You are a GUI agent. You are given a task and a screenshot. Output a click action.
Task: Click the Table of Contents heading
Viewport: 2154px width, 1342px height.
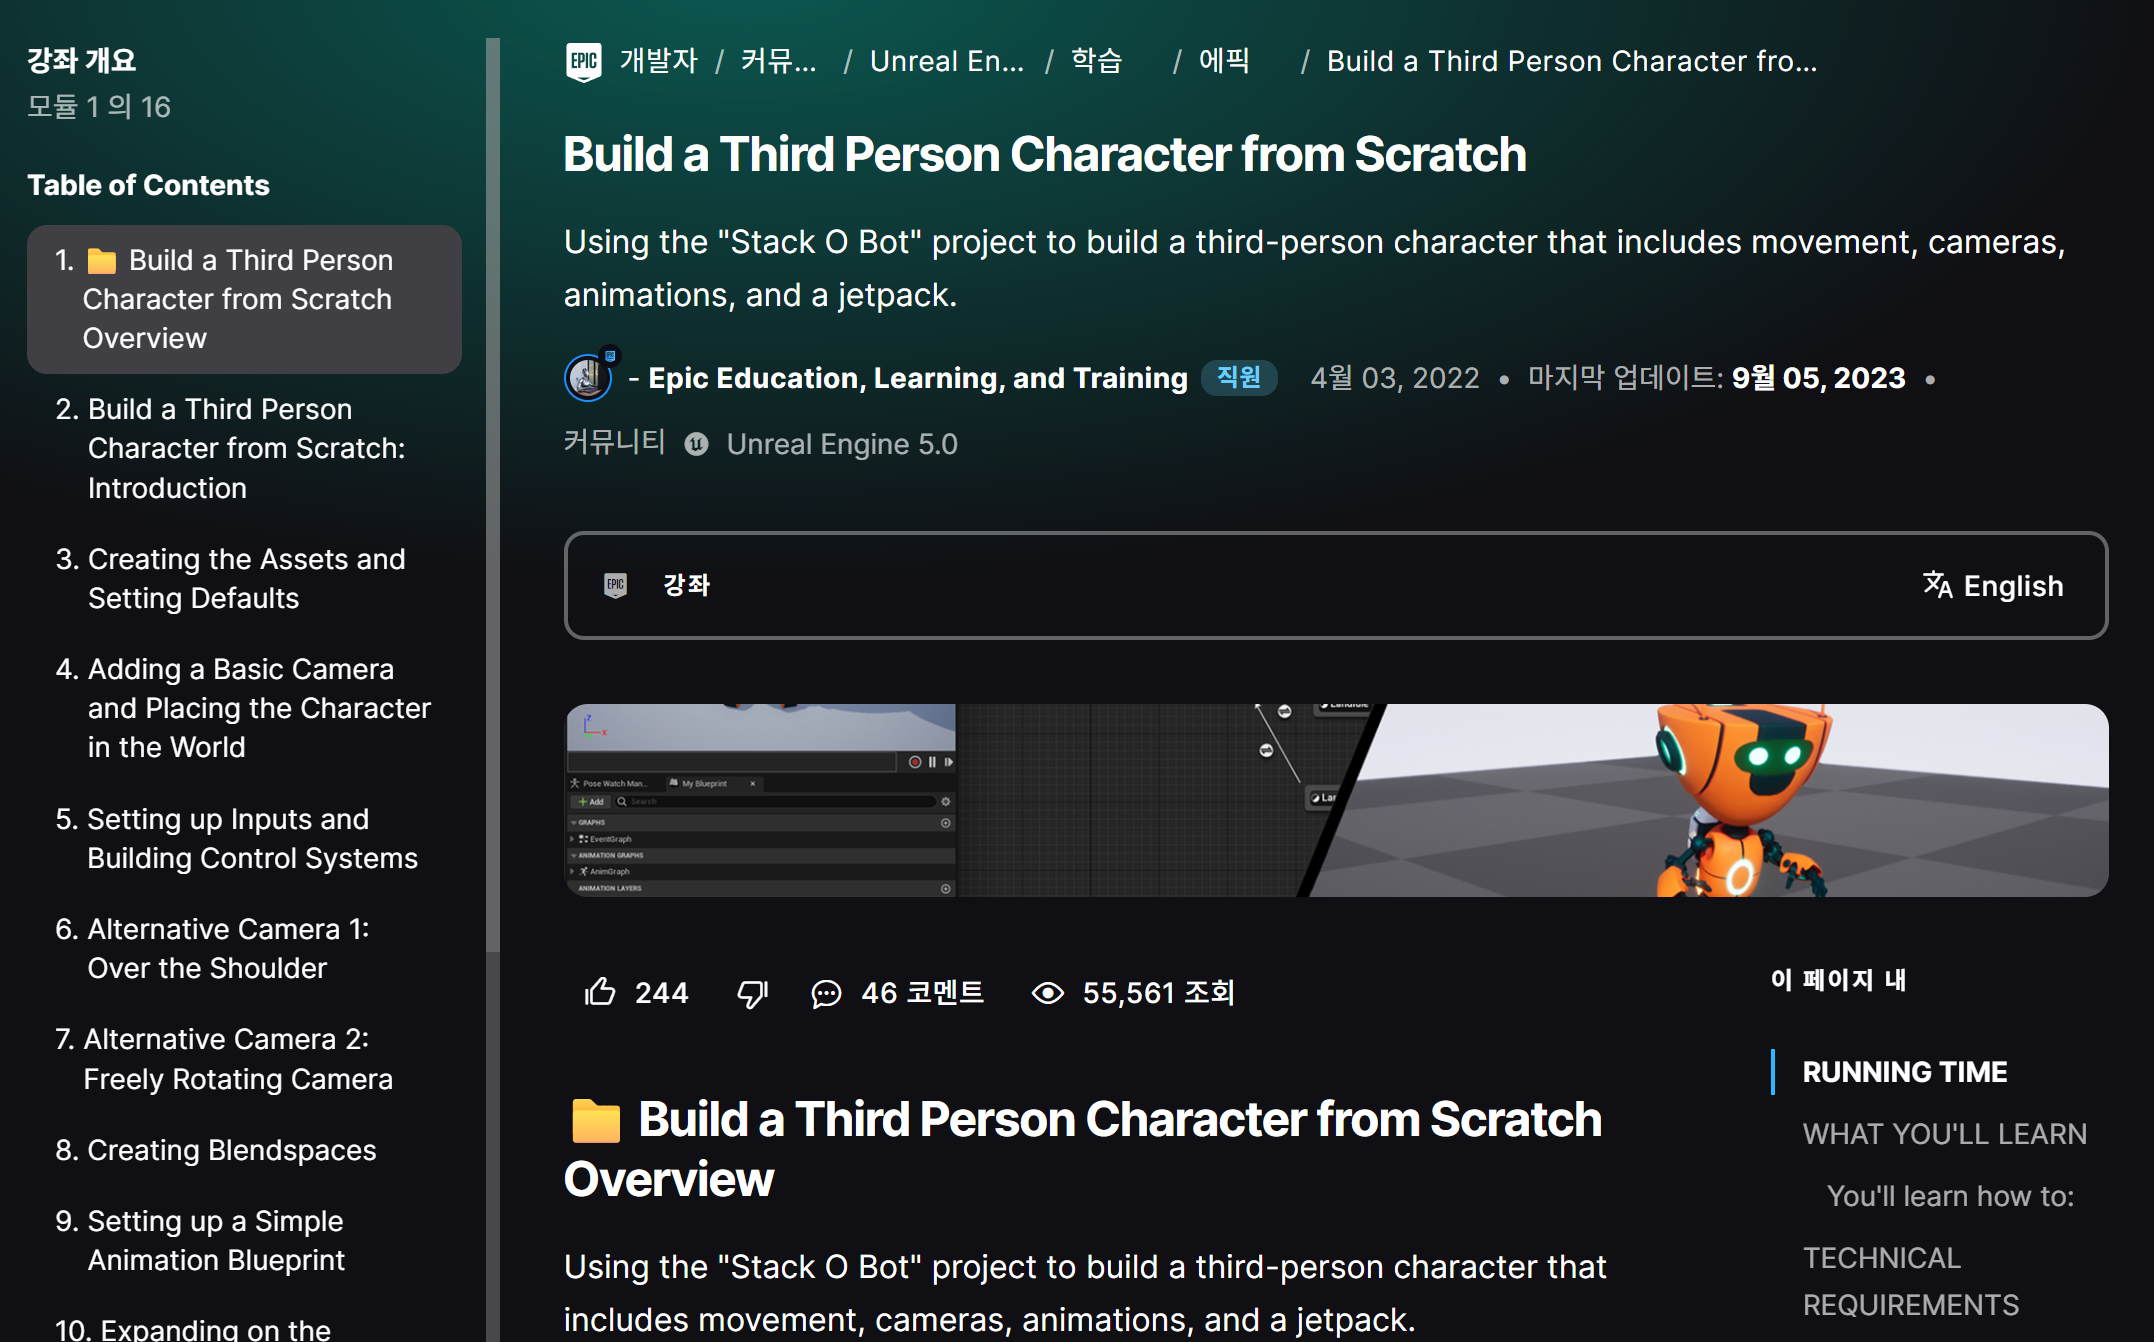(x=148, y=185)
